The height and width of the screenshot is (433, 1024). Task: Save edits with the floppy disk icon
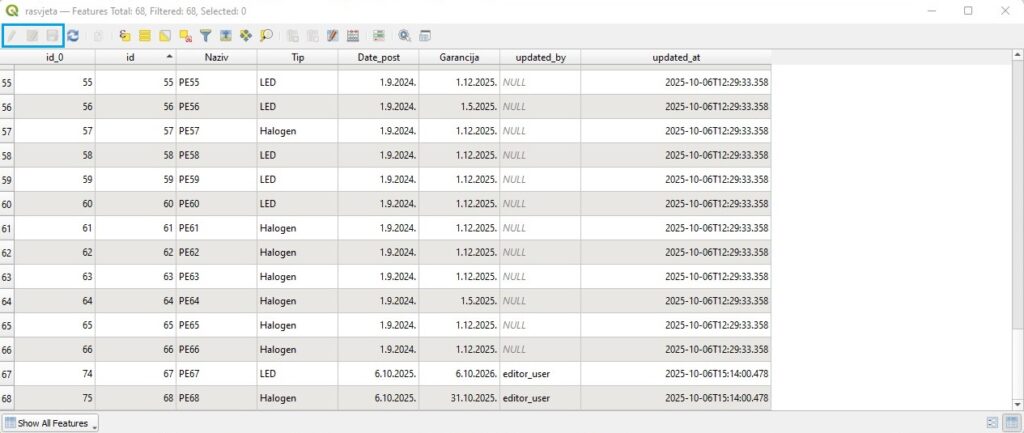[x=52, y=36]
